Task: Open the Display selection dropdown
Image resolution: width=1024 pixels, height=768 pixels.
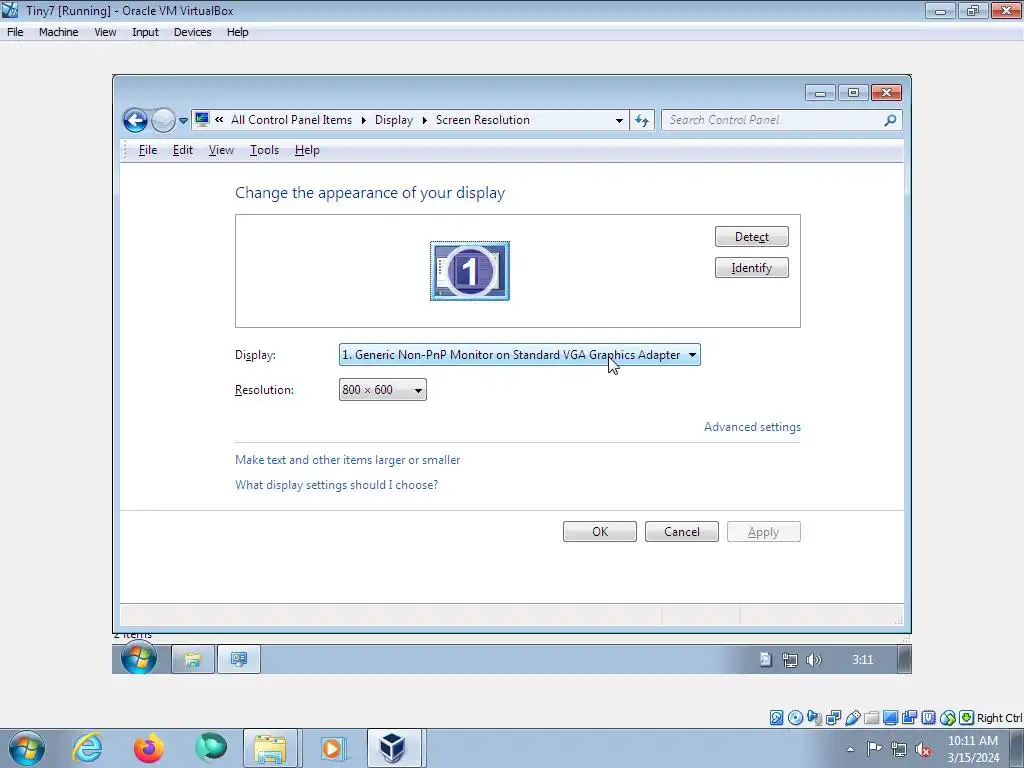Action: [520, 355]
